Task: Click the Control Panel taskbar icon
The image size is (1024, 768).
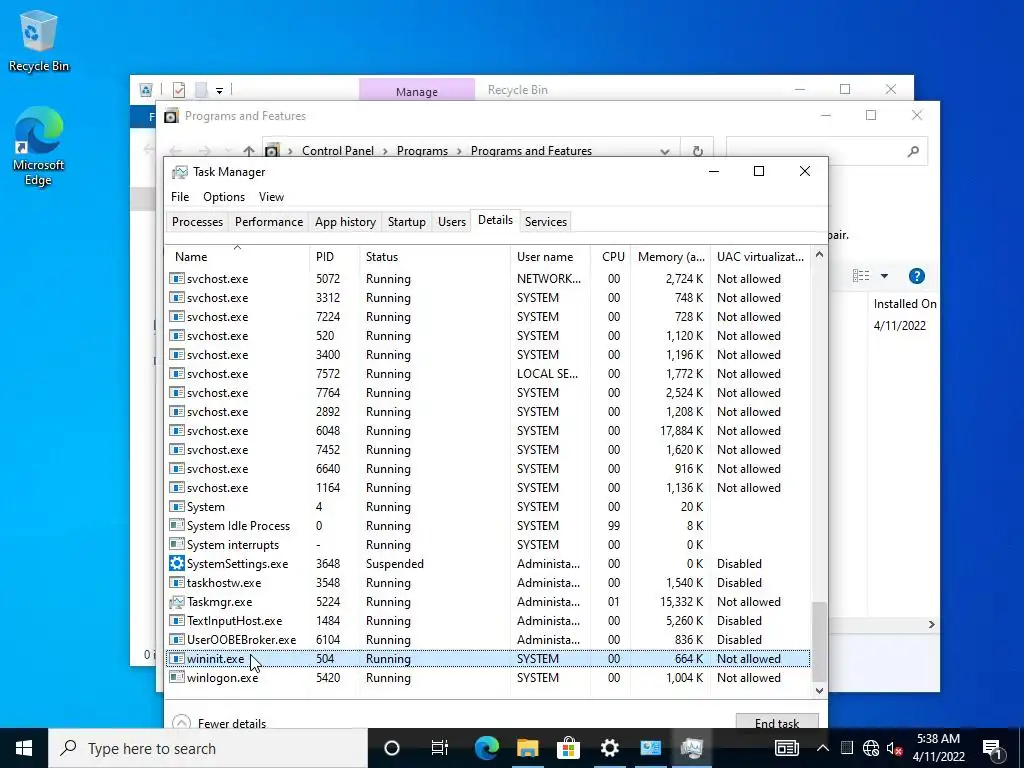Action: point(650,748)
